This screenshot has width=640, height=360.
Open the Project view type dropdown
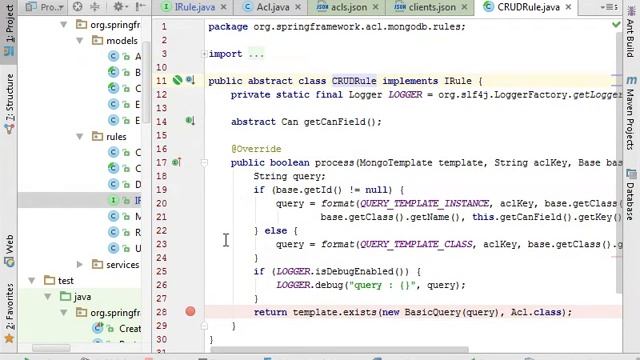click(45, 7)
